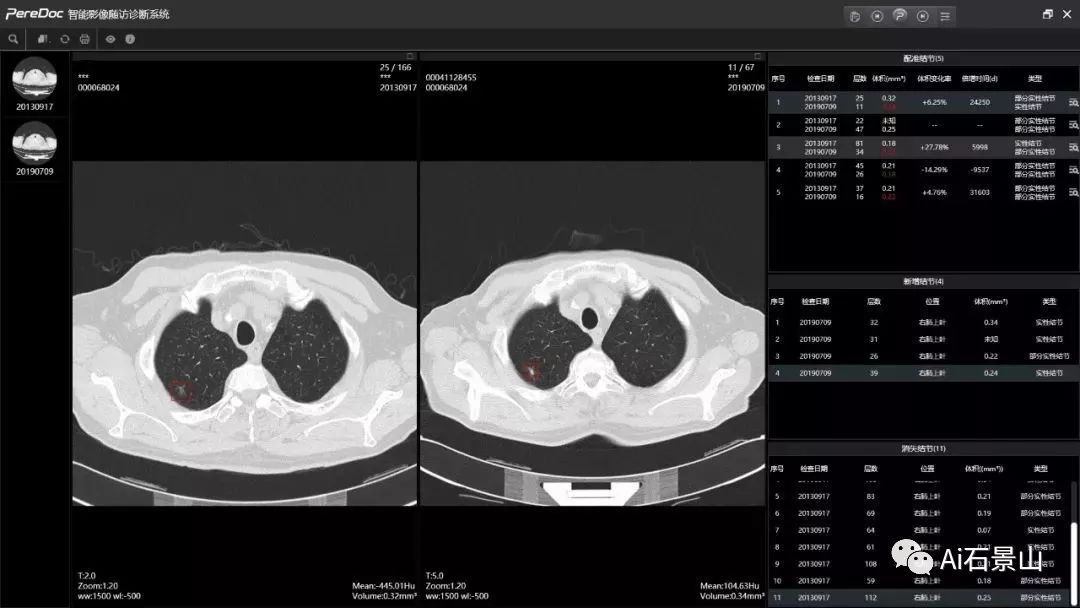
Task: Click the next track icon in top toolbar
Action: (923, 15)
